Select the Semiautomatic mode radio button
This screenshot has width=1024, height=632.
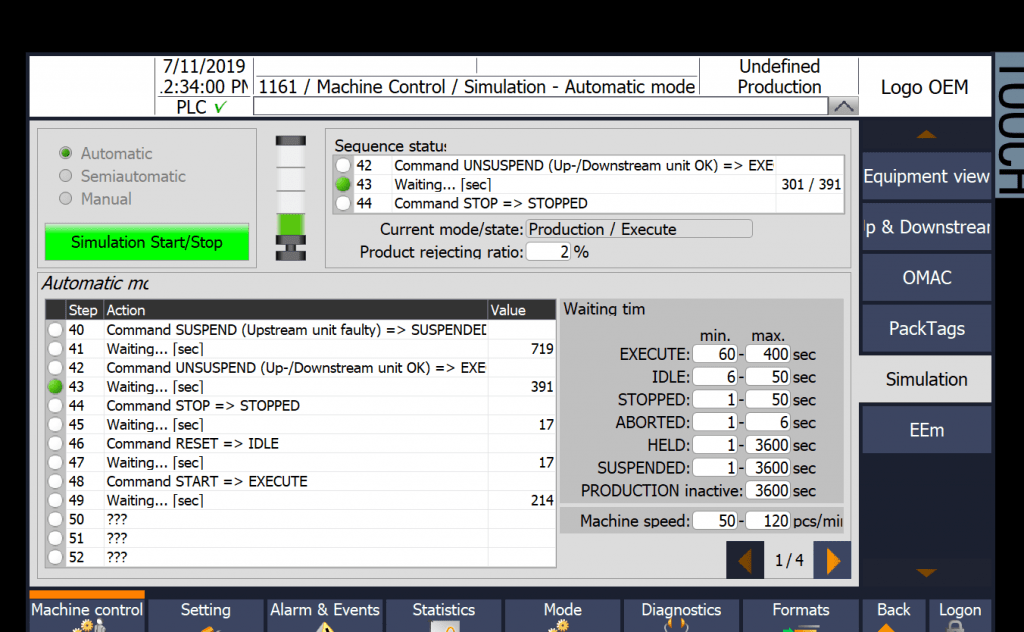click(x=65, y=176)
